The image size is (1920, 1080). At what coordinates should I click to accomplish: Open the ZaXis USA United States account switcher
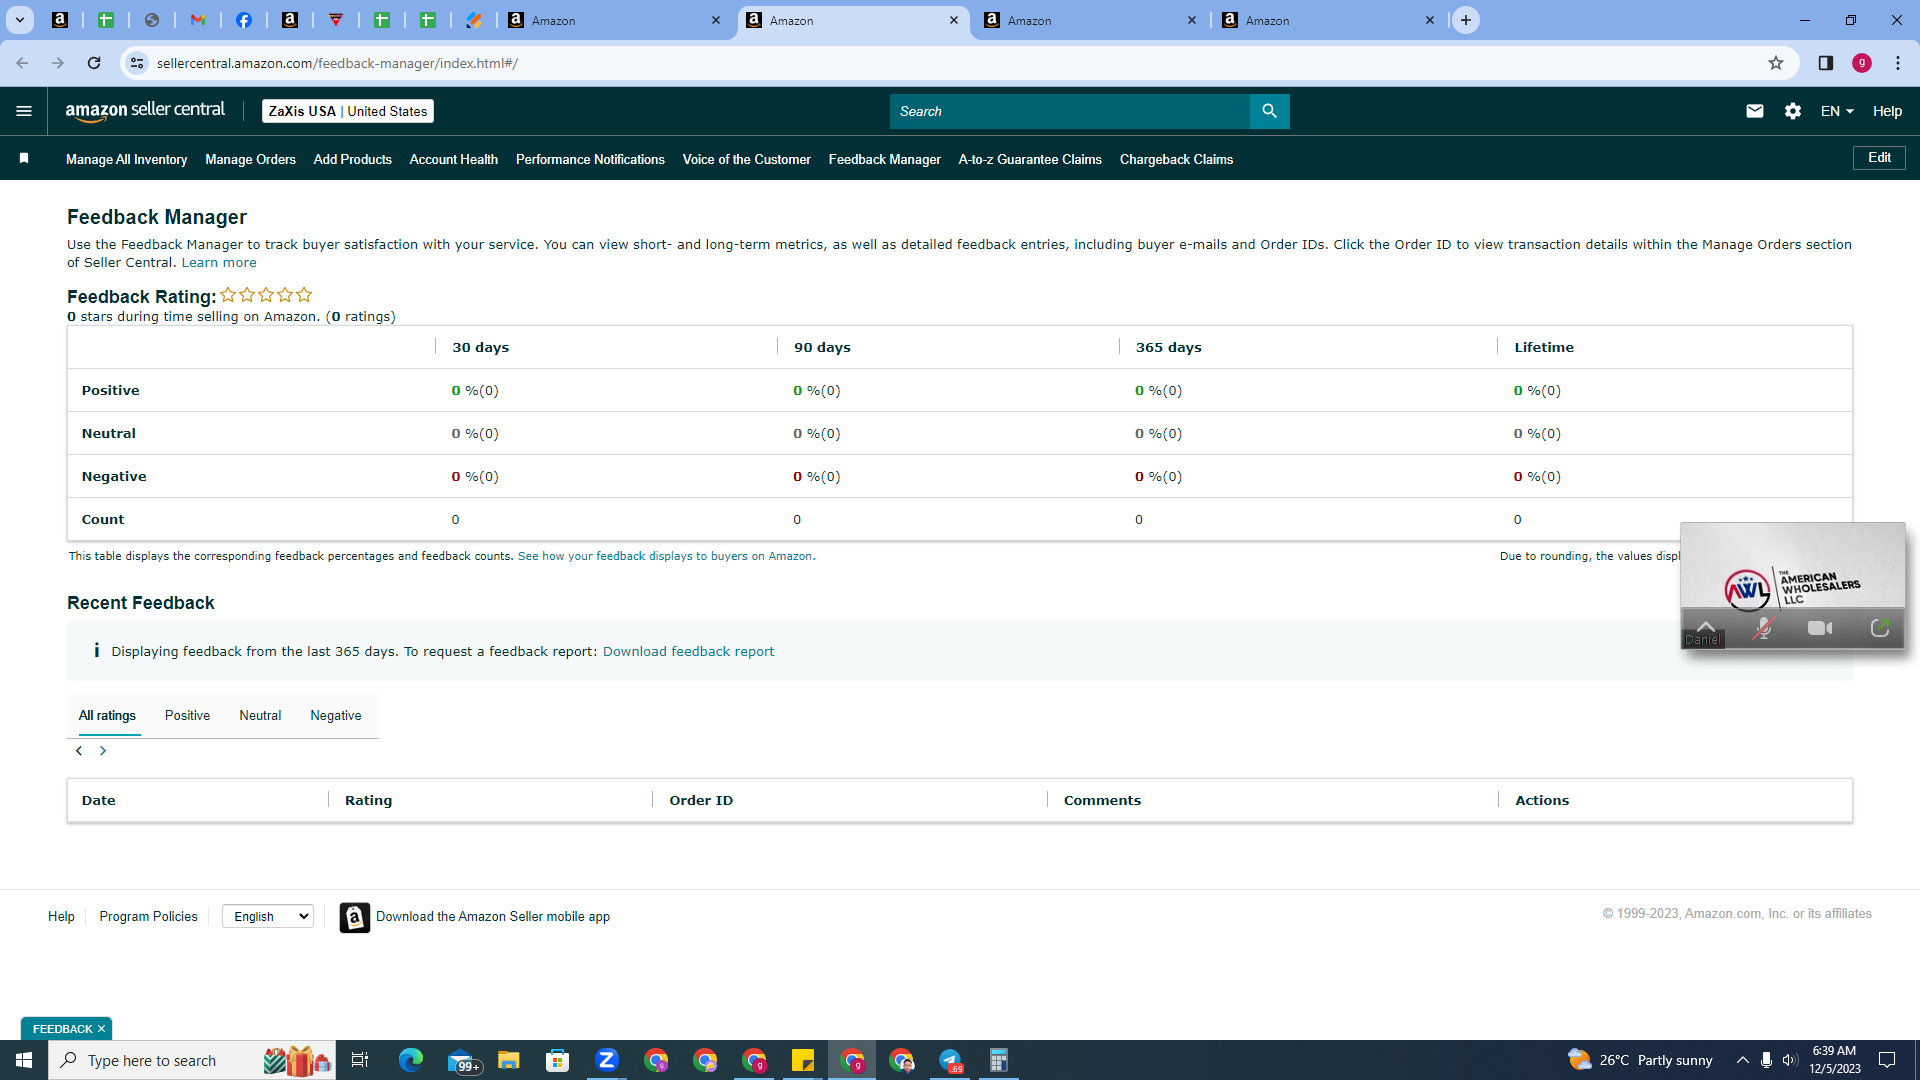(348, 111)
